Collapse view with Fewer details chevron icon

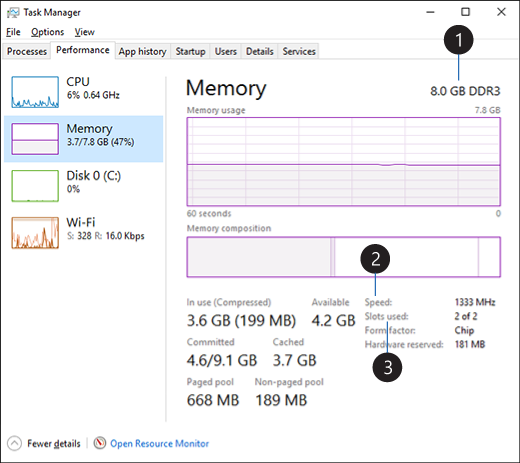[14, 443]
